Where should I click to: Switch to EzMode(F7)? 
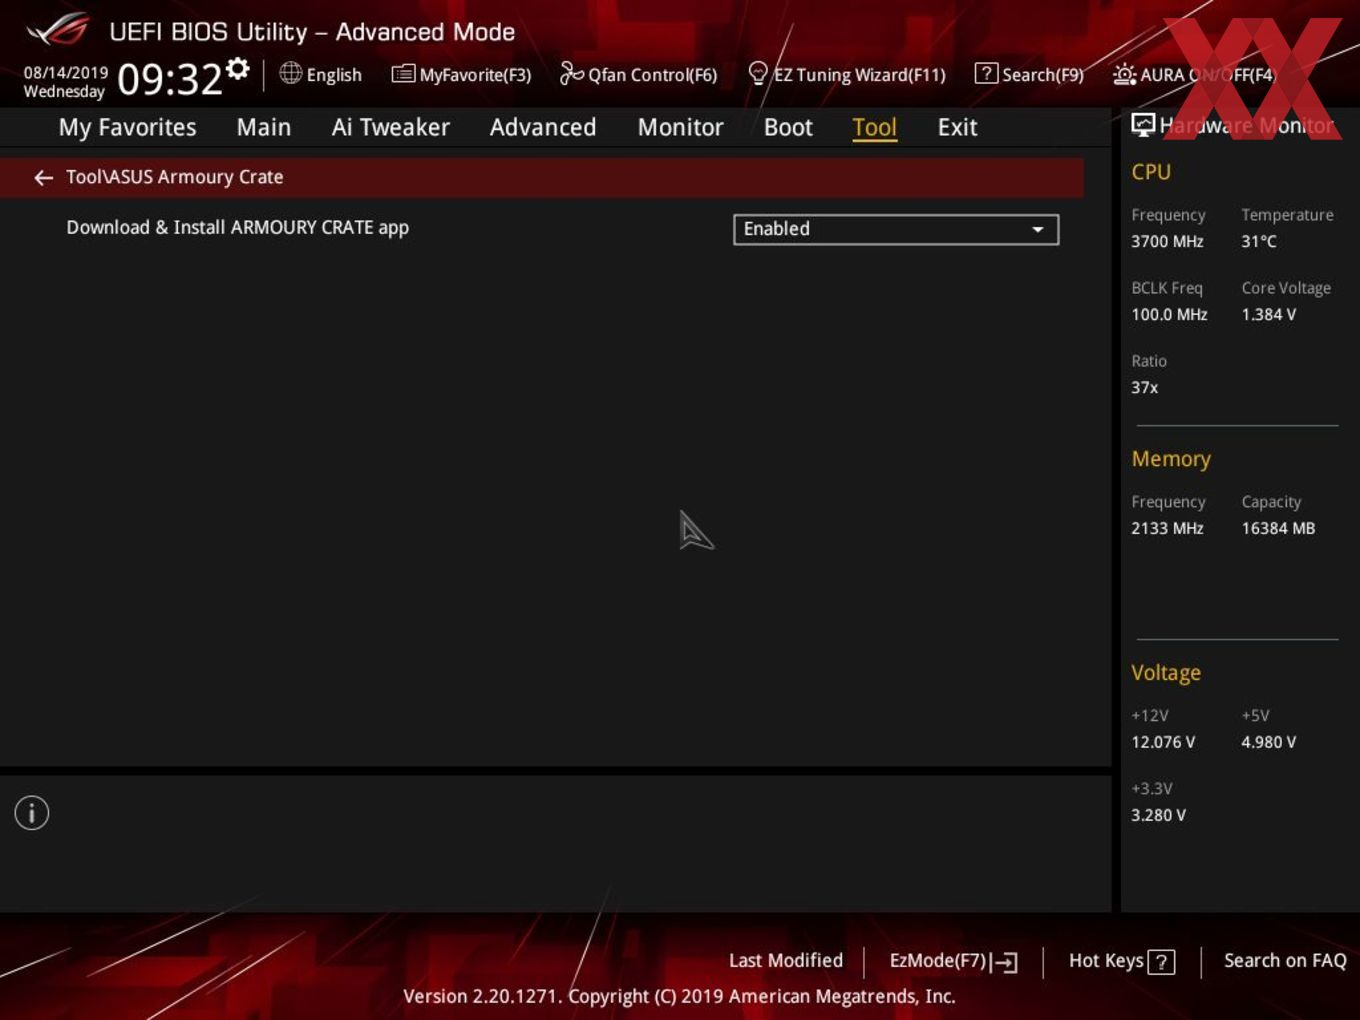(954, 961)
